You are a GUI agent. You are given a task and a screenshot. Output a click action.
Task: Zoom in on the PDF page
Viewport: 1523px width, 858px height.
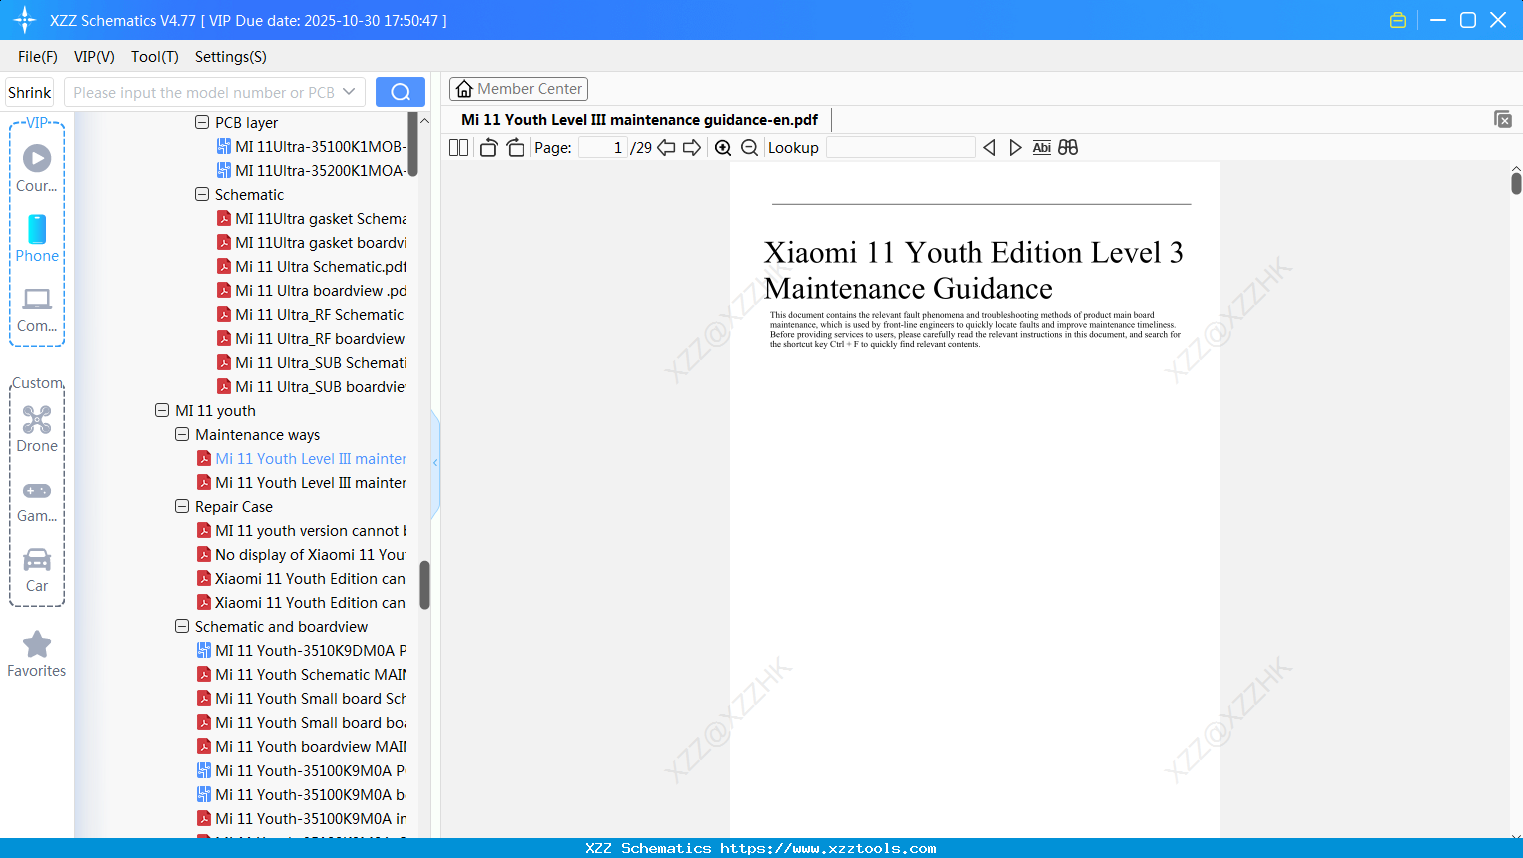tap(722, 147)
